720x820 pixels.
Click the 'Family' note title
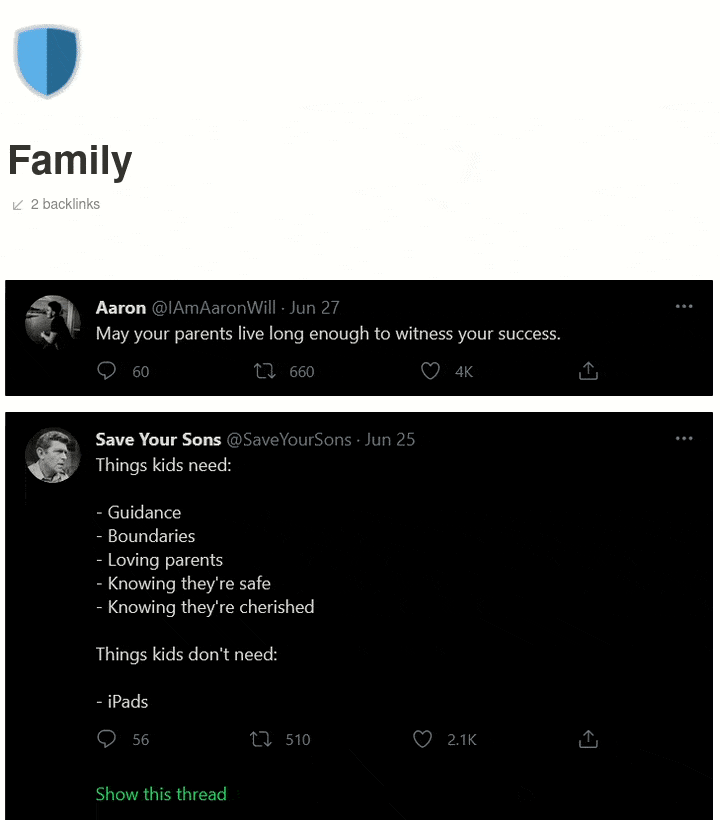click(x=69, y=160)
